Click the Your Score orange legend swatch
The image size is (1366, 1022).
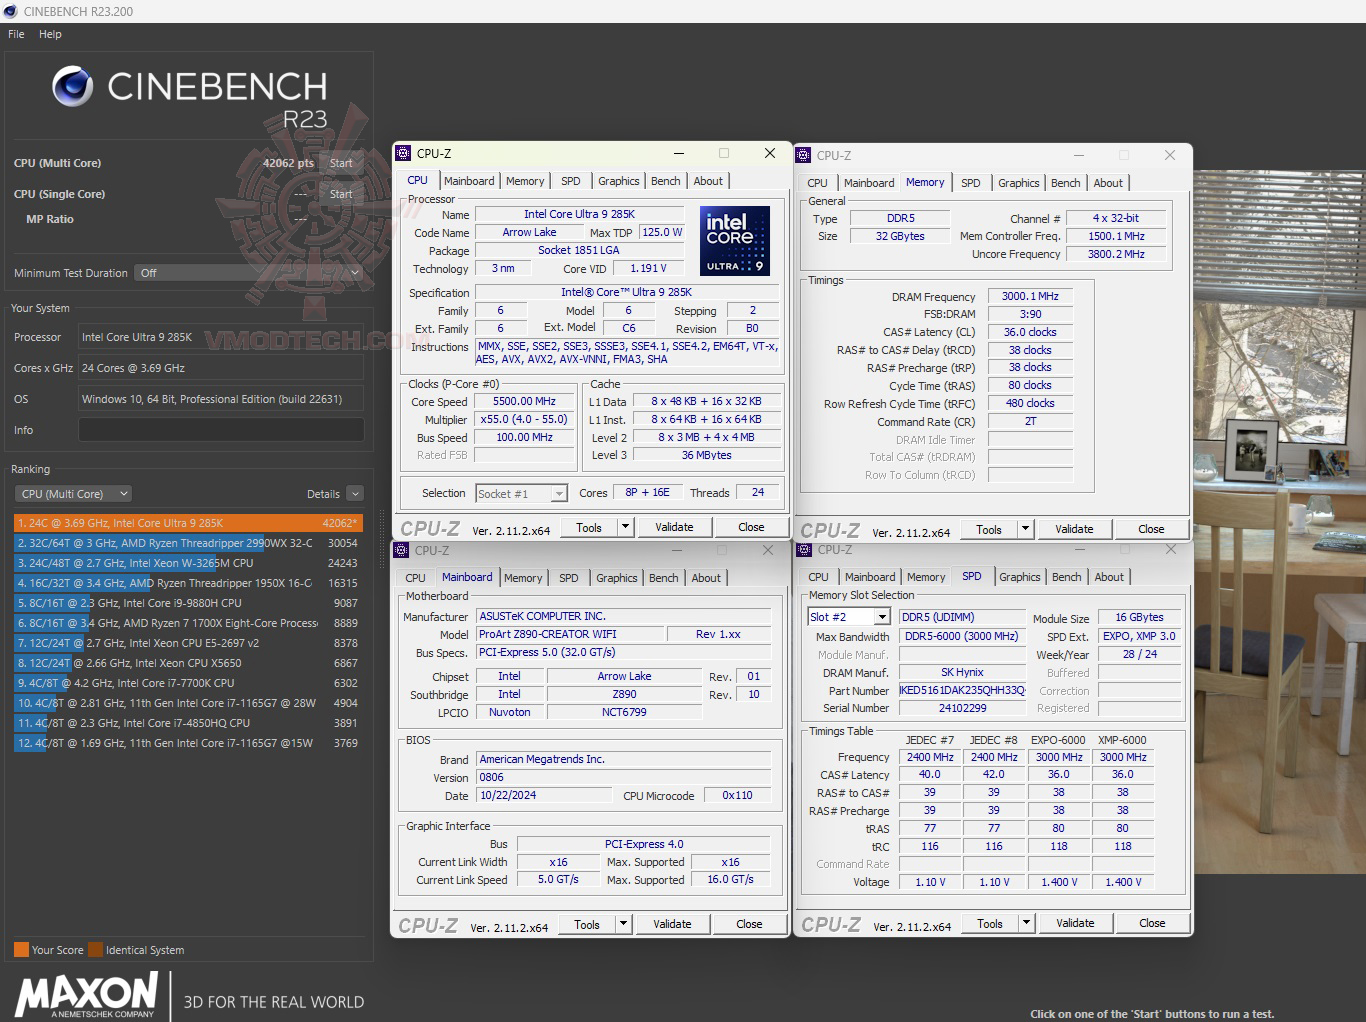pos(21,950)
